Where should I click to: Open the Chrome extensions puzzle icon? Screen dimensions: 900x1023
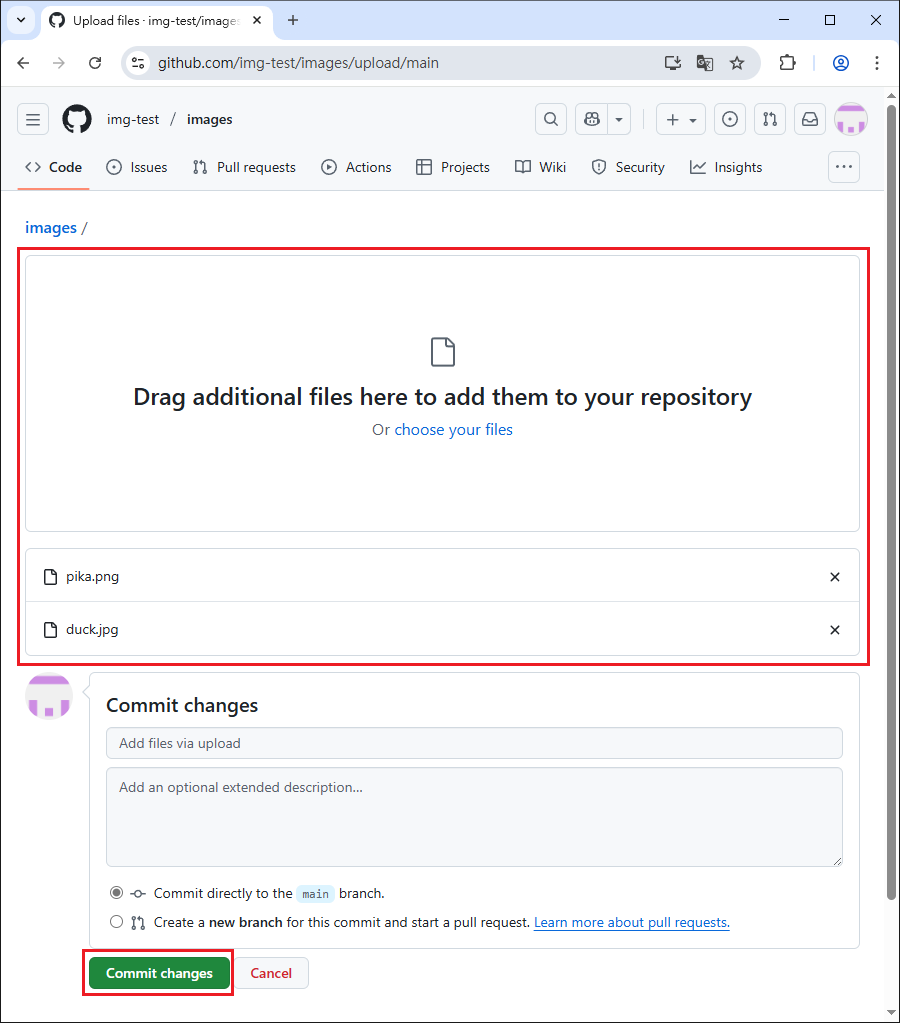[787, 62]
